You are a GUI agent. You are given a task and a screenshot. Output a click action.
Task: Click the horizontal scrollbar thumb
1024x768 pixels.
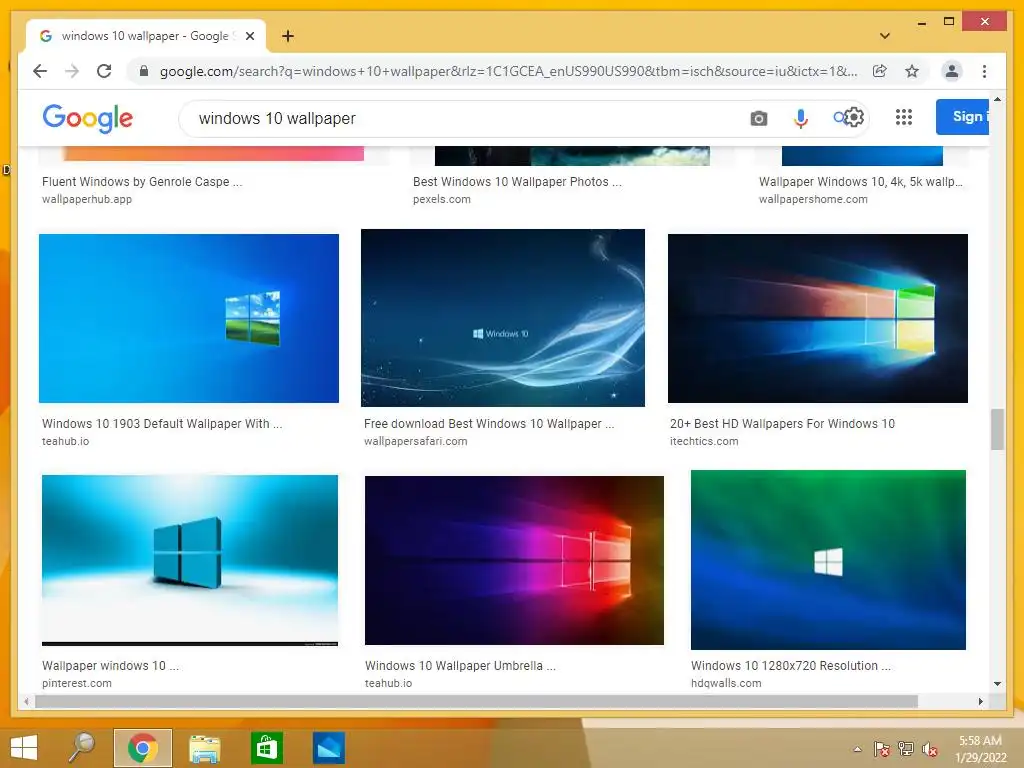click(x=476, y=701)
